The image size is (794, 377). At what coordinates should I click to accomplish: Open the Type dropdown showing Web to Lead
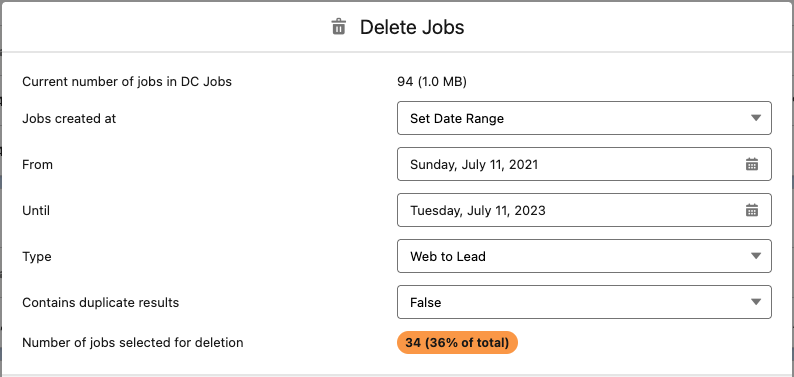tap(584, 256)
